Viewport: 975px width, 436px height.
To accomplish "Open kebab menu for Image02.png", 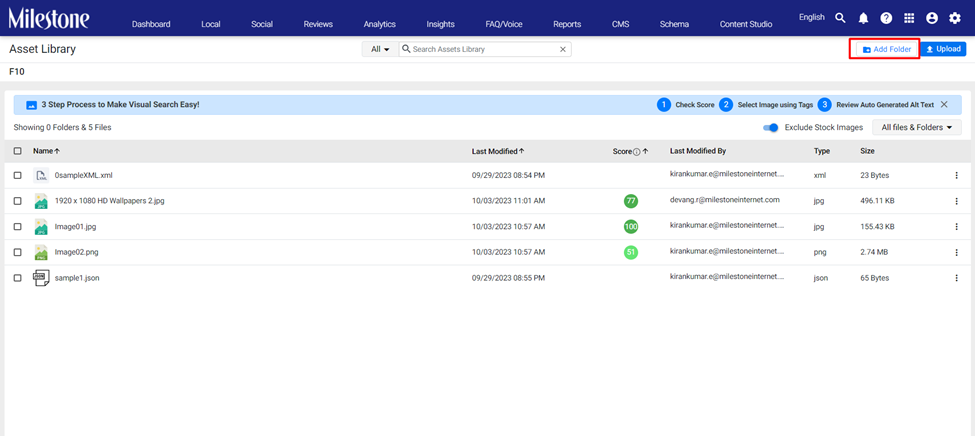I will [x=956, y=253].
